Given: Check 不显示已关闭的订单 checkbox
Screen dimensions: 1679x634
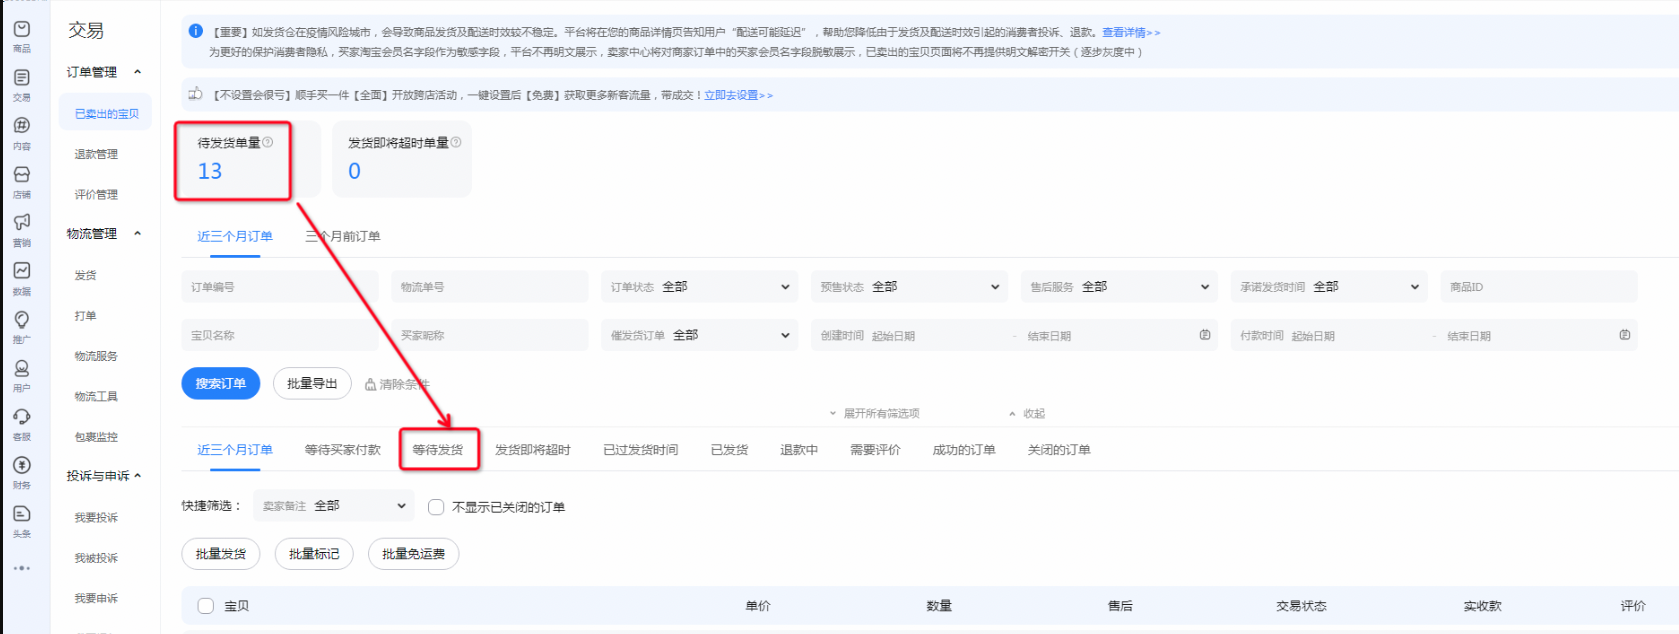Looking at the screenshot, I should [436, 507].
